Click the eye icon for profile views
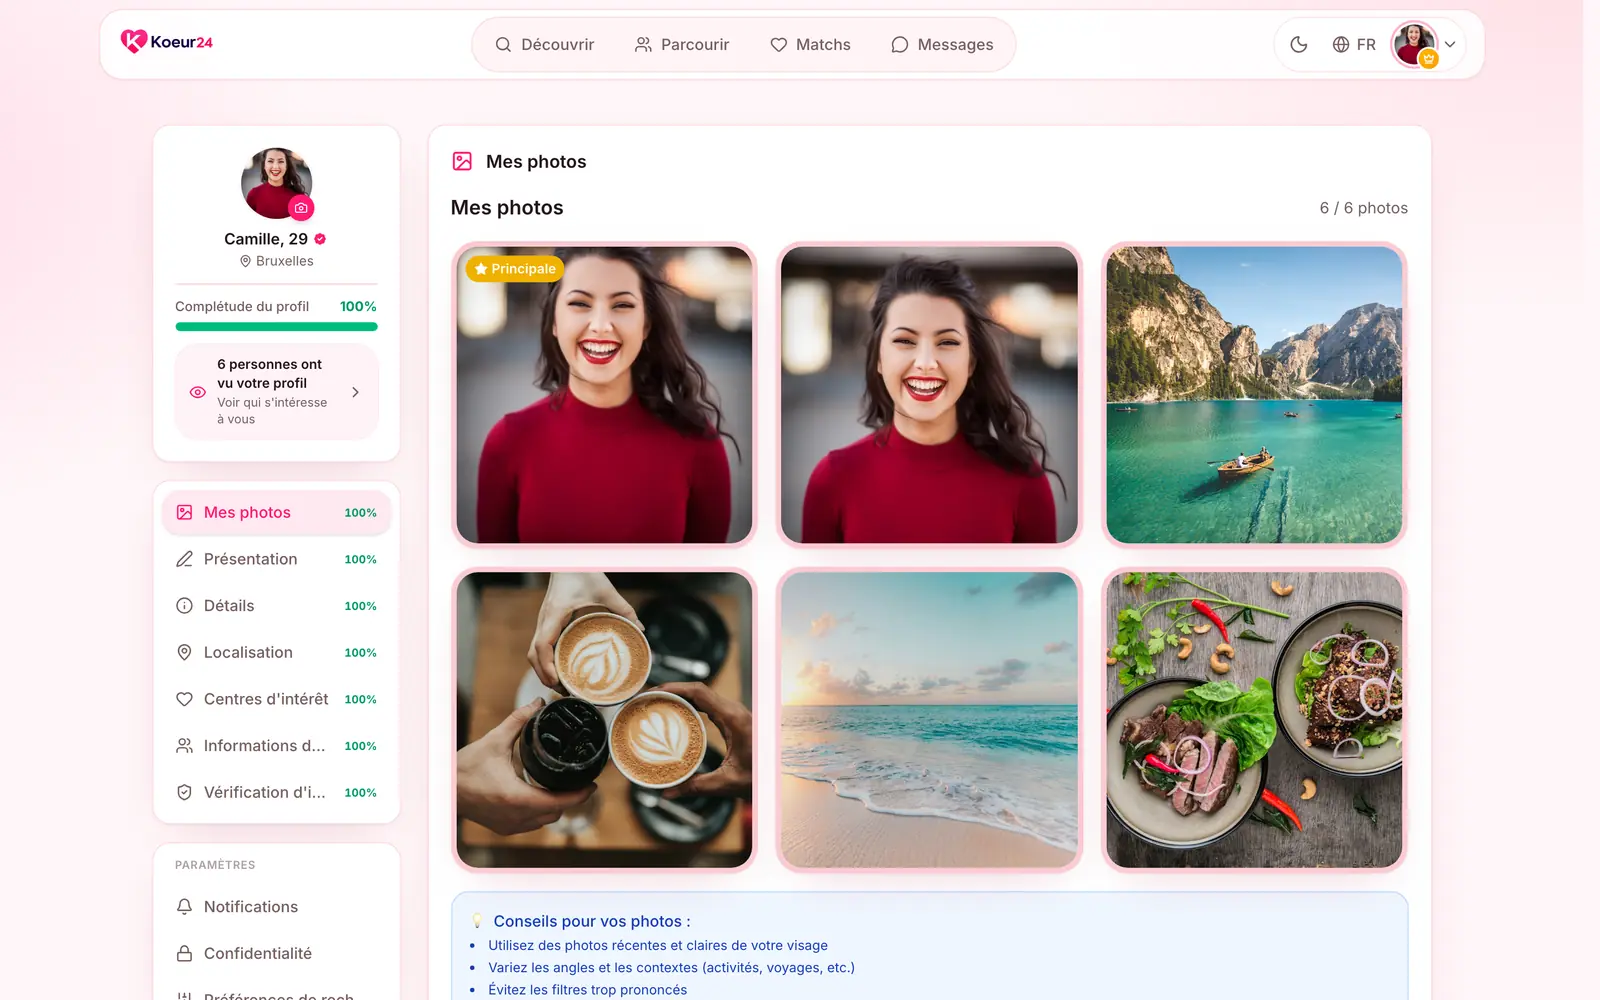The width and height of the screenshot is (1600, 1000). [198, 392]
